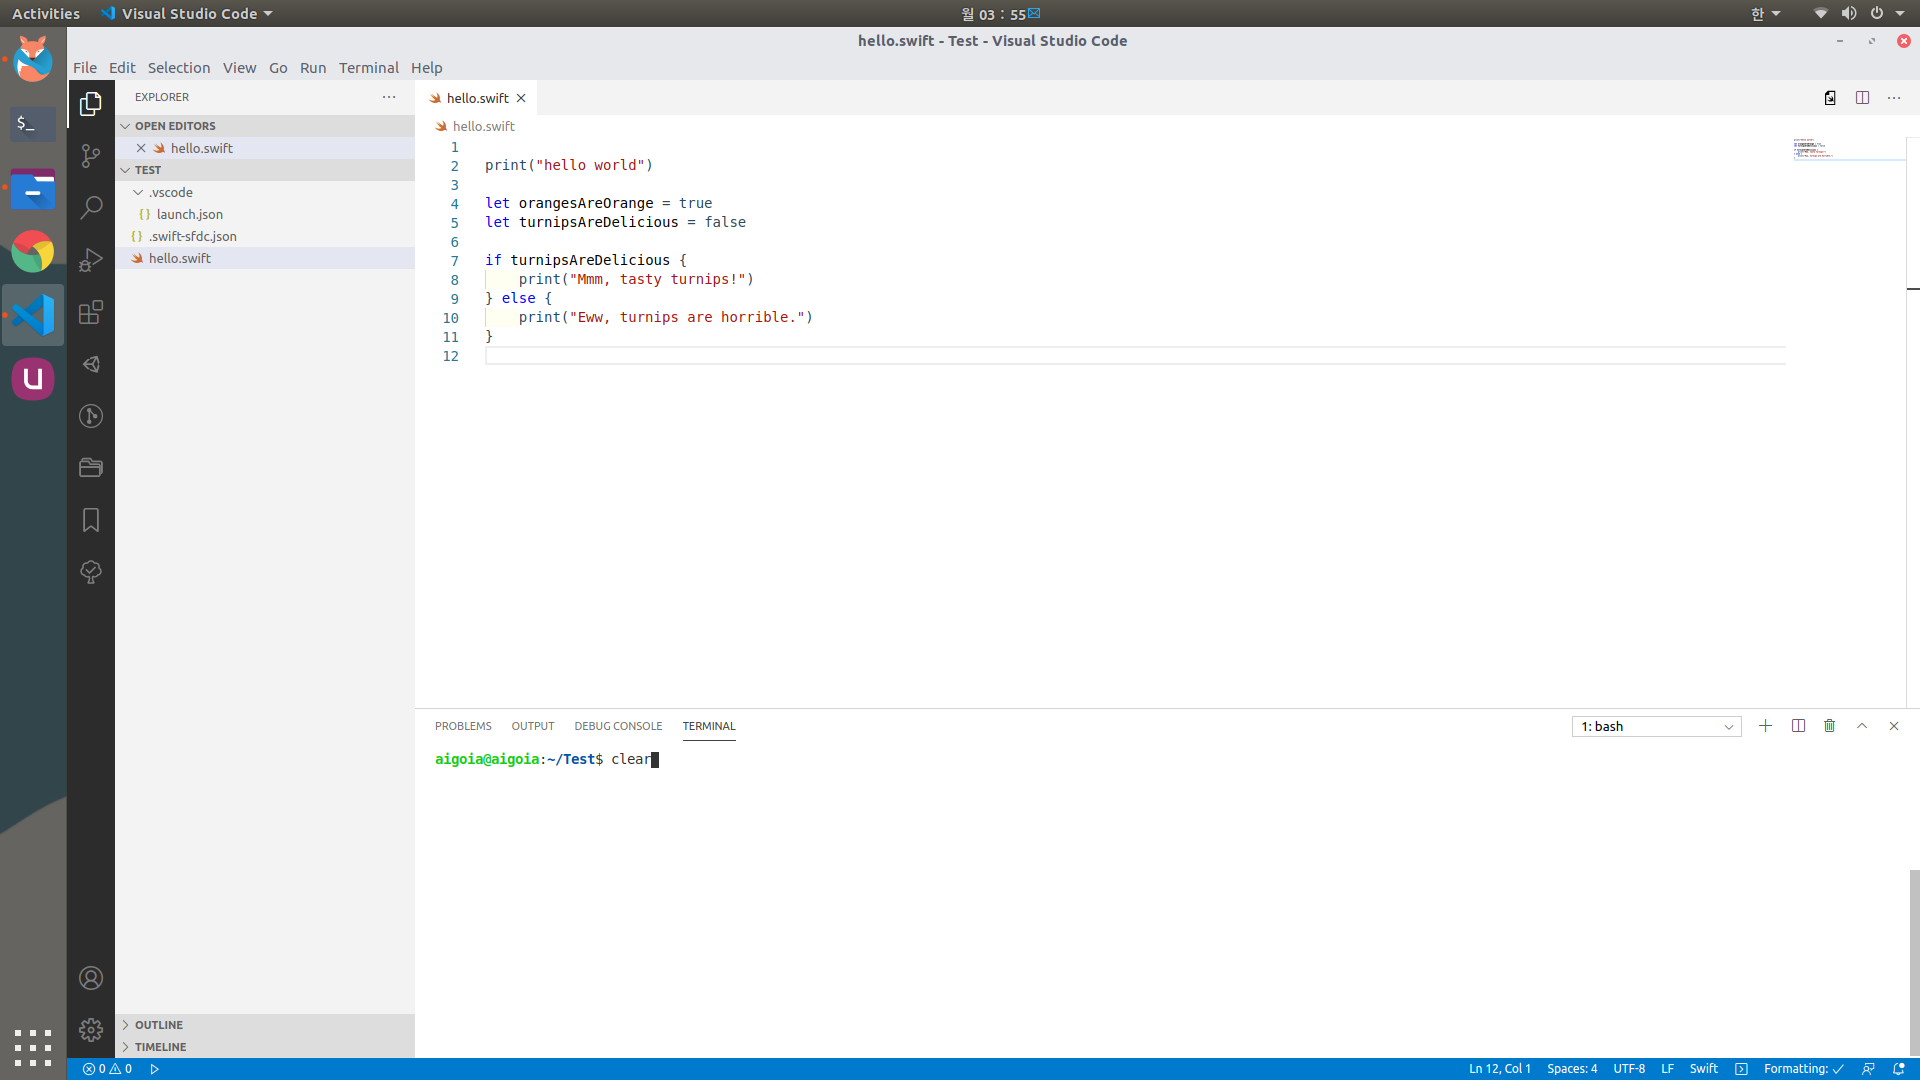The width and height of the screenshot is (1920, 1080).
Task: Toggle the Formatting status bar item
Action: (x=1803, y=1069)
